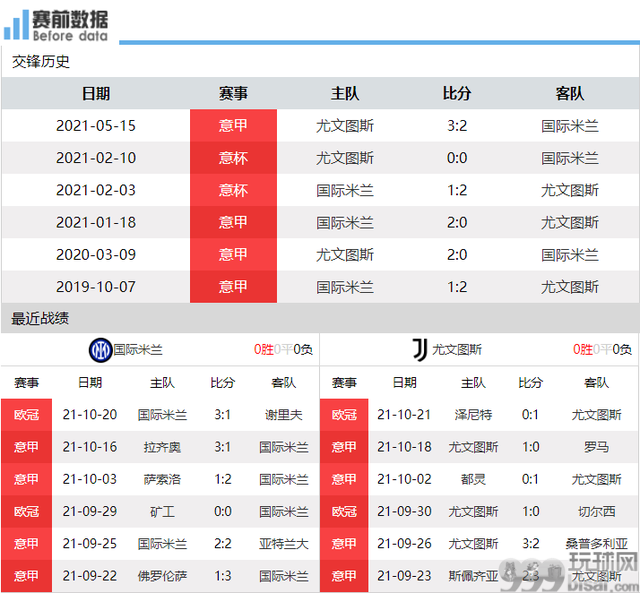Click the Juventus team logo
640x593 pixels.
(x=420, y=350)
